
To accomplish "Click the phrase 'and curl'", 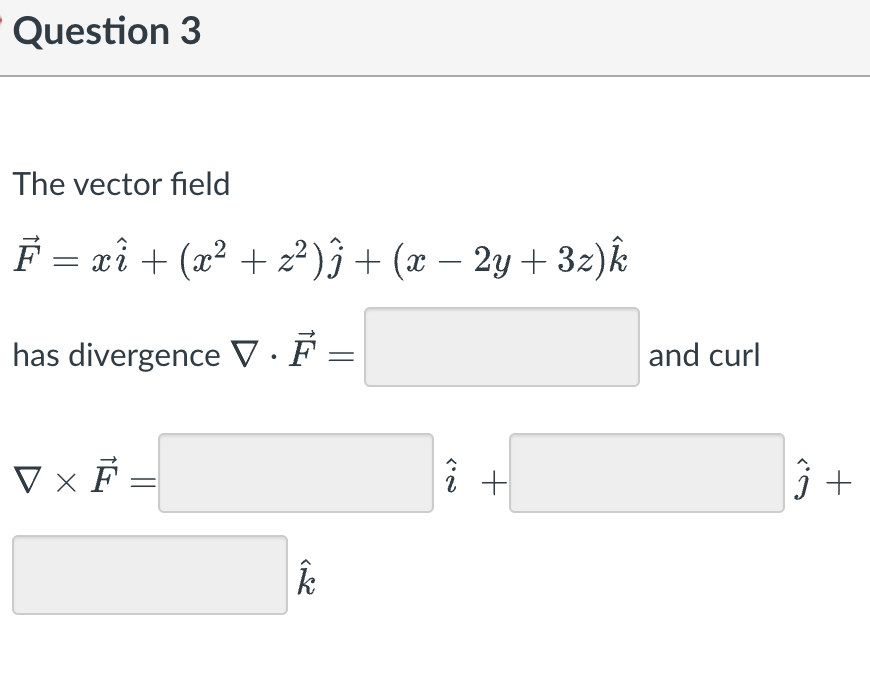I will point(704,355).
